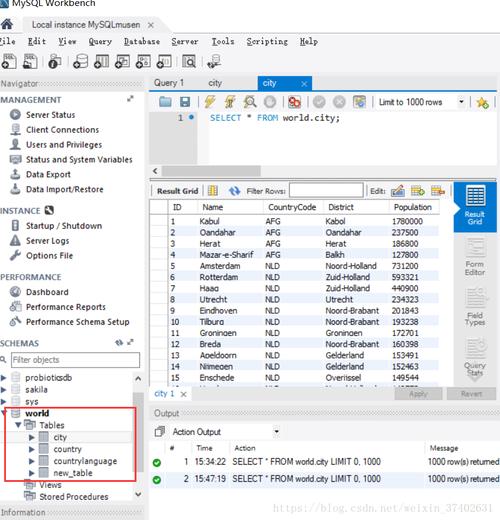Open Data Export
Image resolution: width=500 pixels, height=520 pixels.
[x=48, y=174]
